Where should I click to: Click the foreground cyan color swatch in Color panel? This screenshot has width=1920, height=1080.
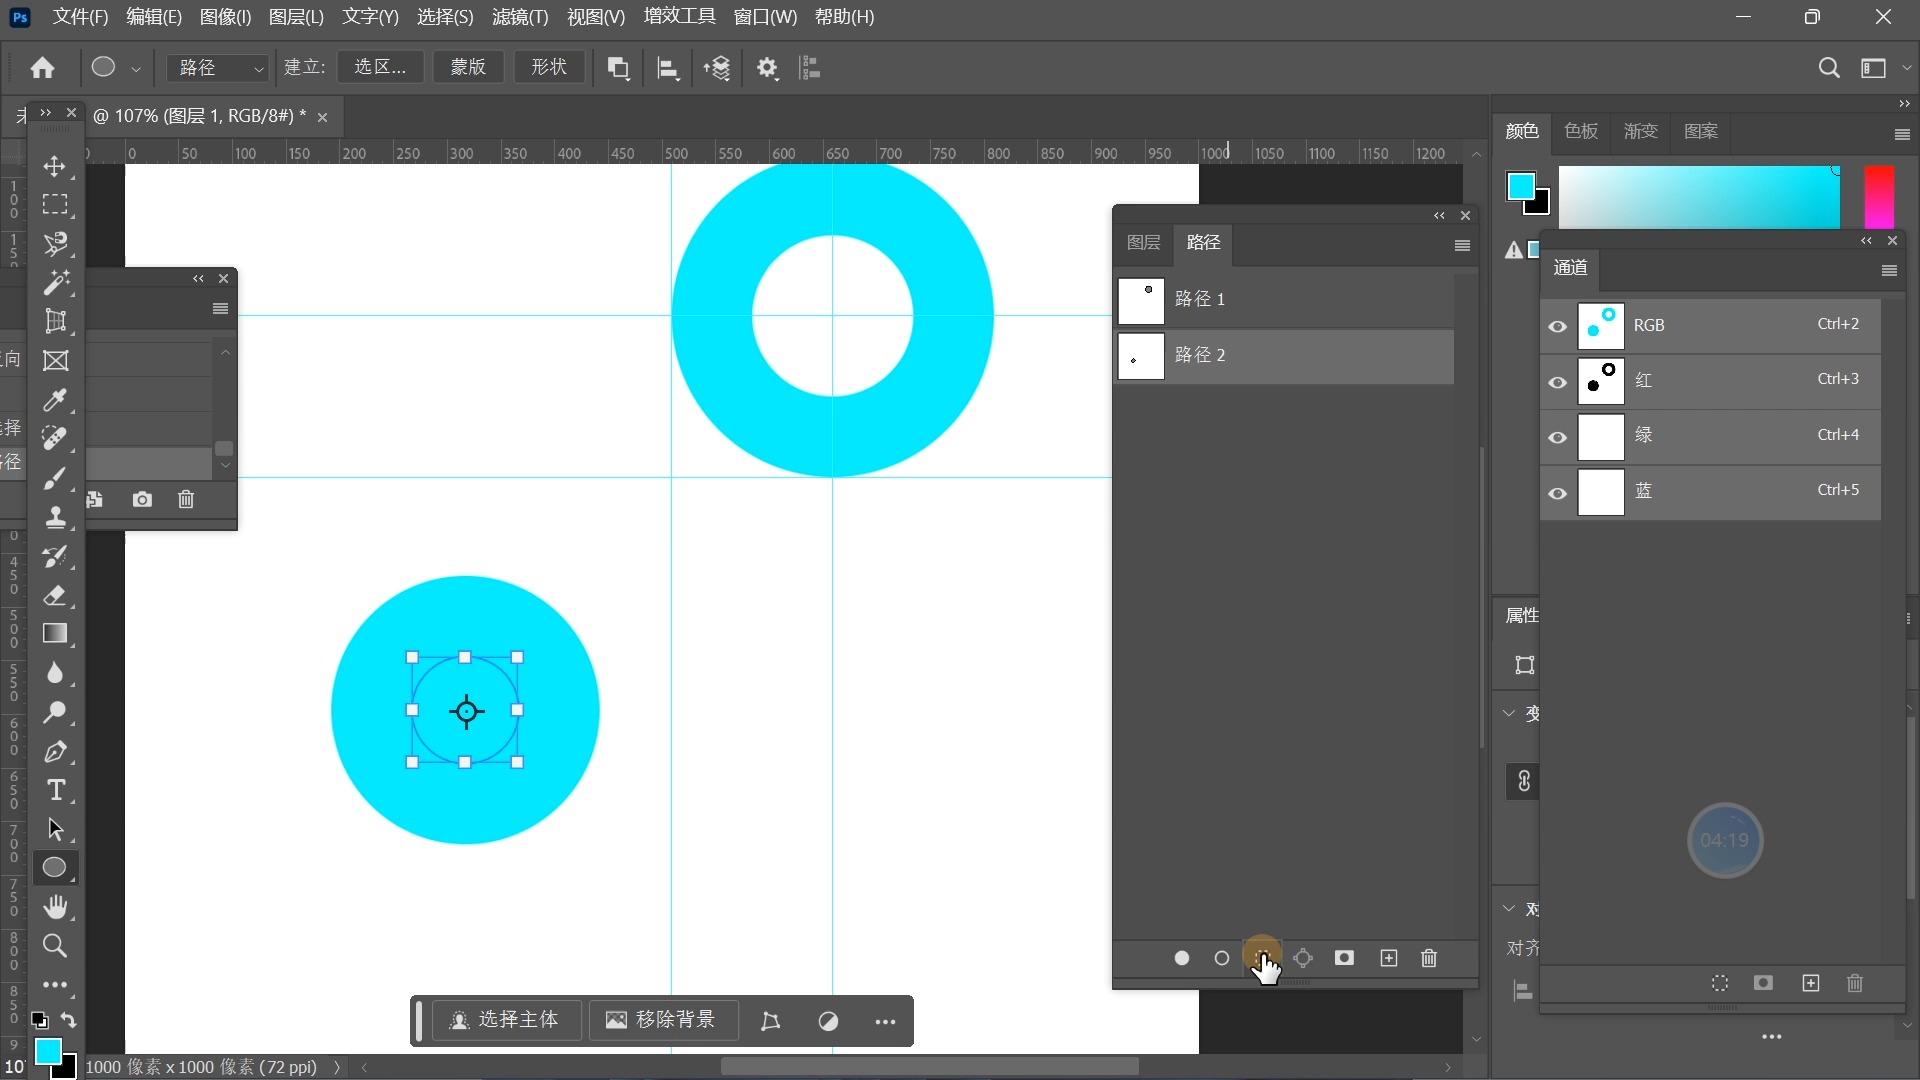(1520, 185)
